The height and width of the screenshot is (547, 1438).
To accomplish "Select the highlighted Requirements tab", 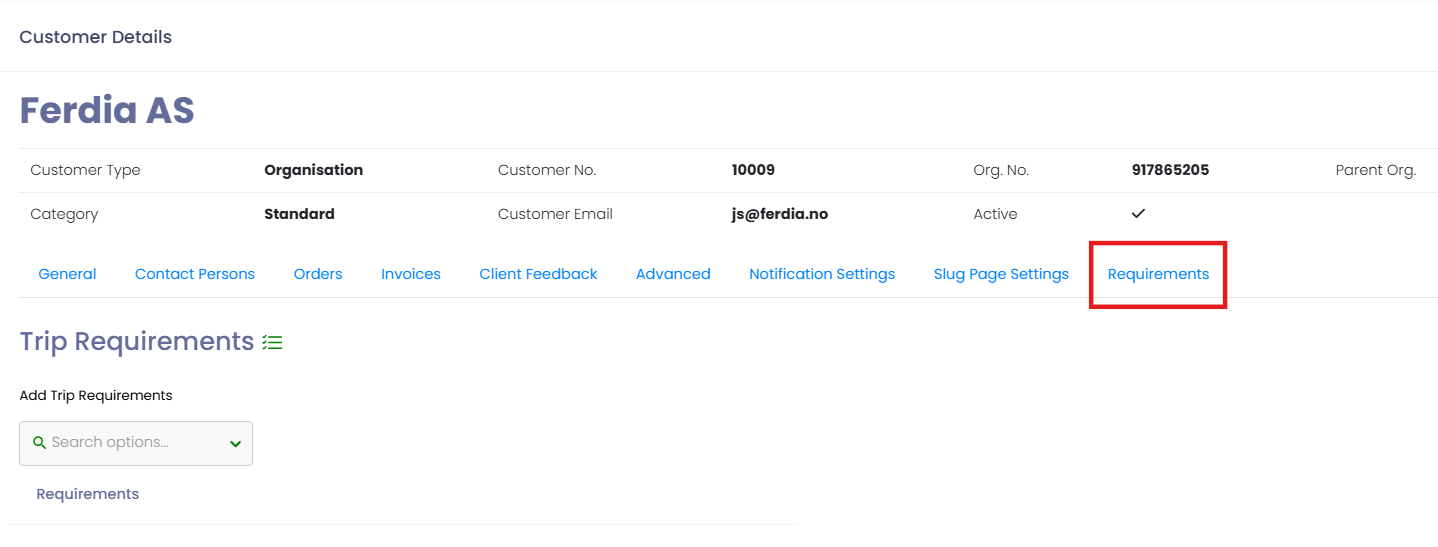I will pyautogui.click(x=1158, y=274).
